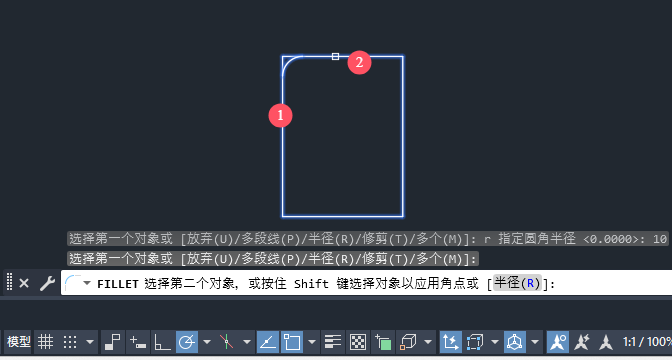Open isometric drafting plane dropdown
The height and width of the screenshot is (360, 672).
pos(247,342)
